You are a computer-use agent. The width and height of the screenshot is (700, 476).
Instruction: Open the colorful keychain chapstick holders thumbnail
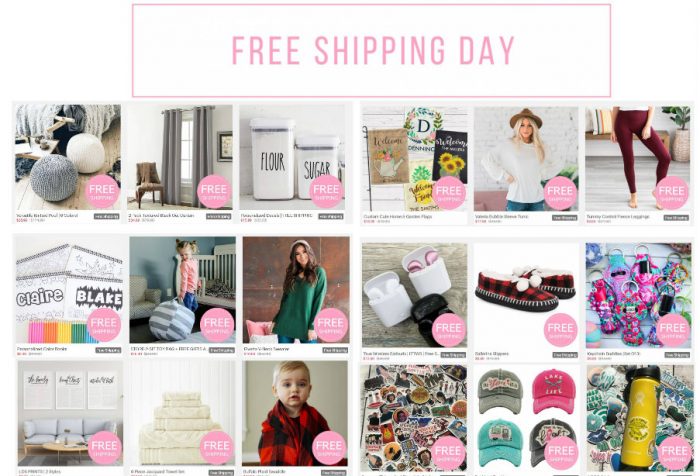point(638,295)
